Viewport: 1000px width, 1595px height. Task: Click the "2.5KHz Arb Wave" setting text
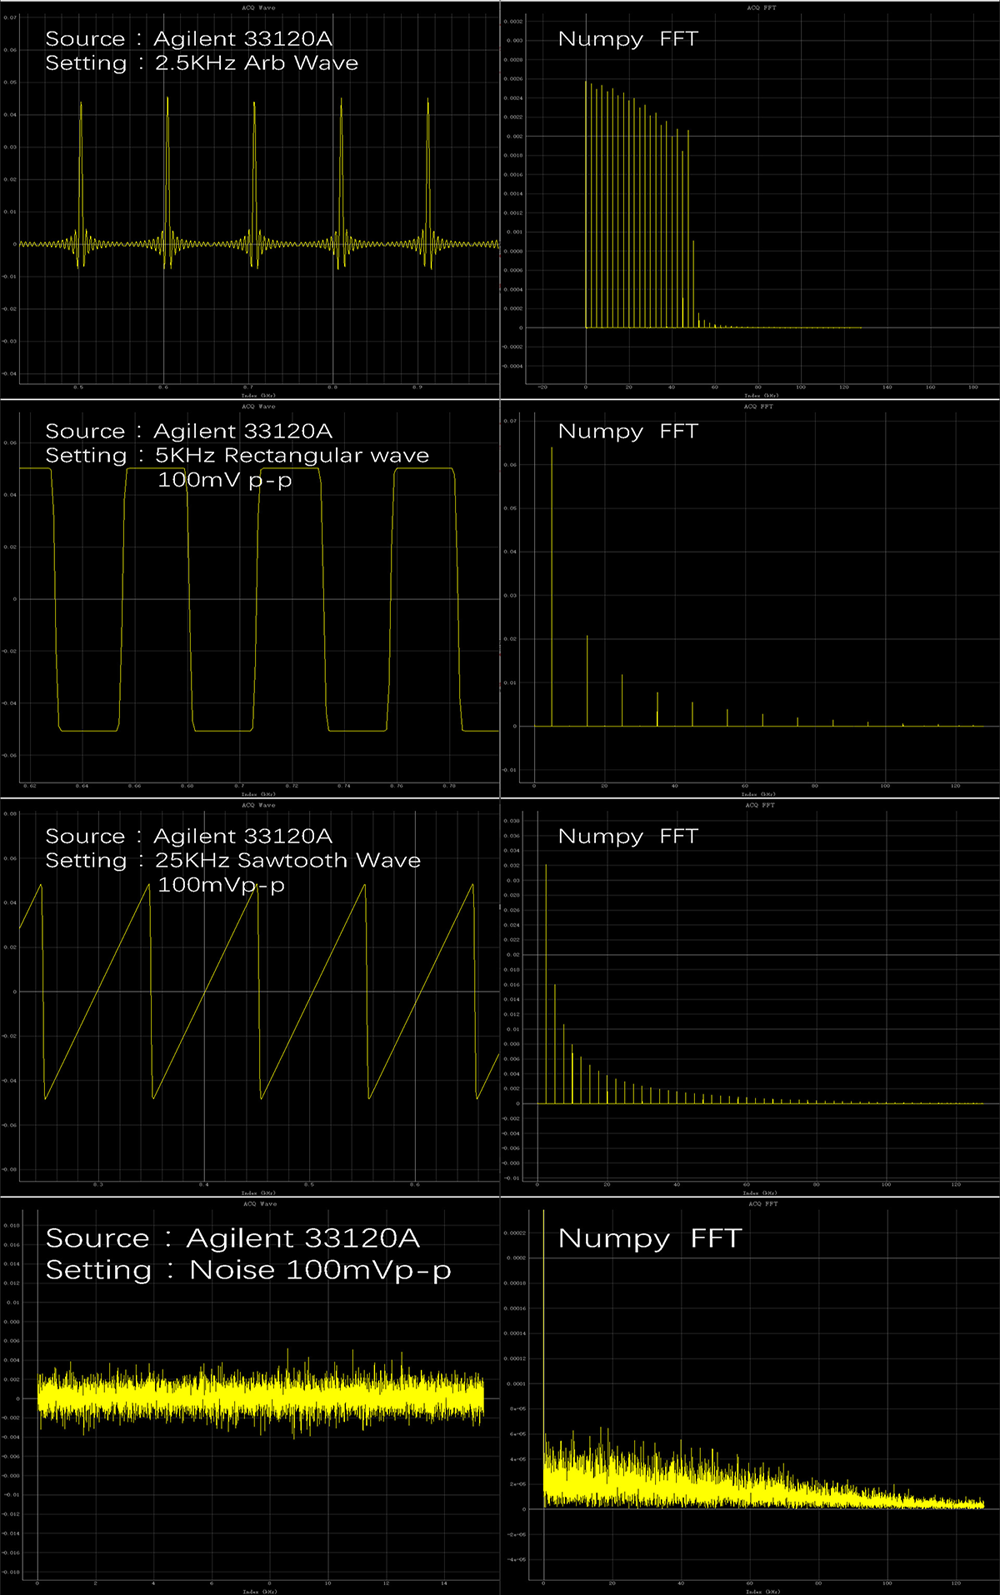click(x=256, y=63)
